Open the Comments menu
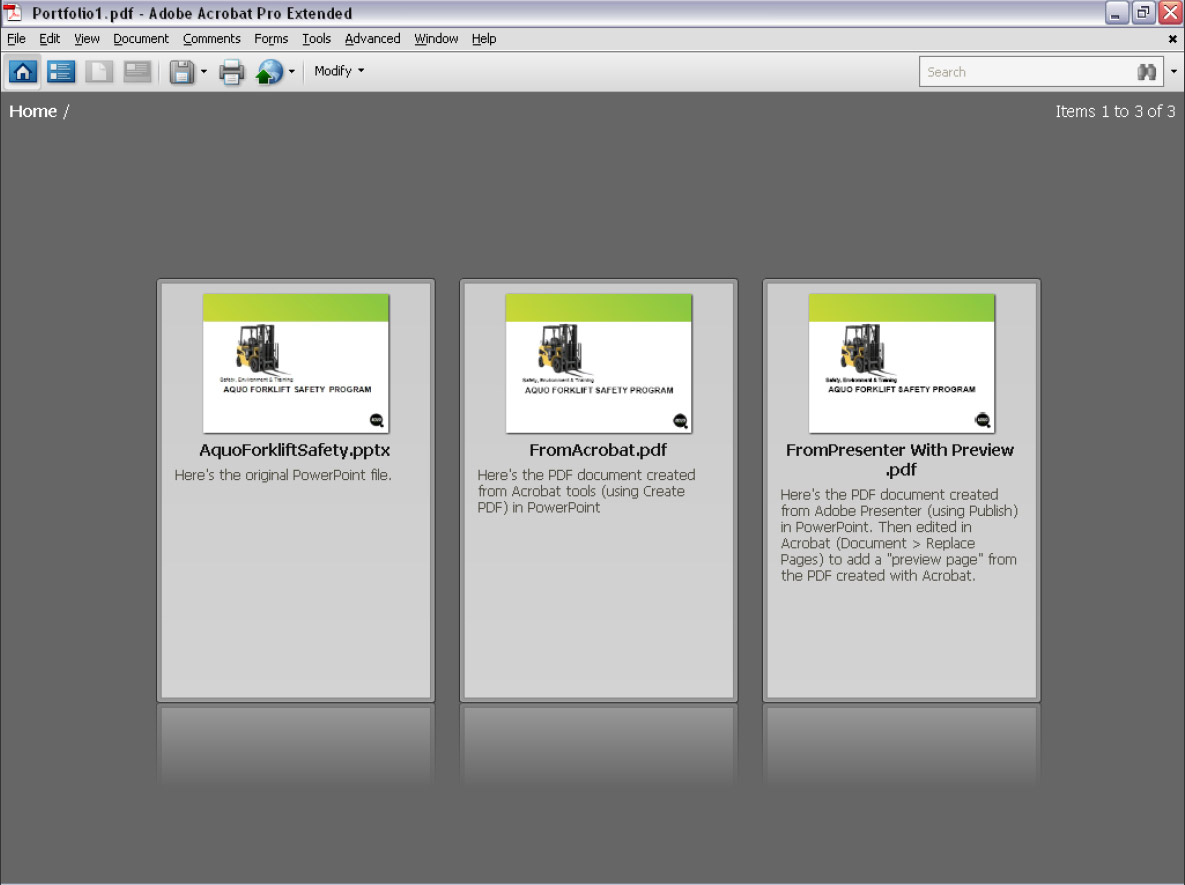This screenshot has width=1185, height=885. 211,39
